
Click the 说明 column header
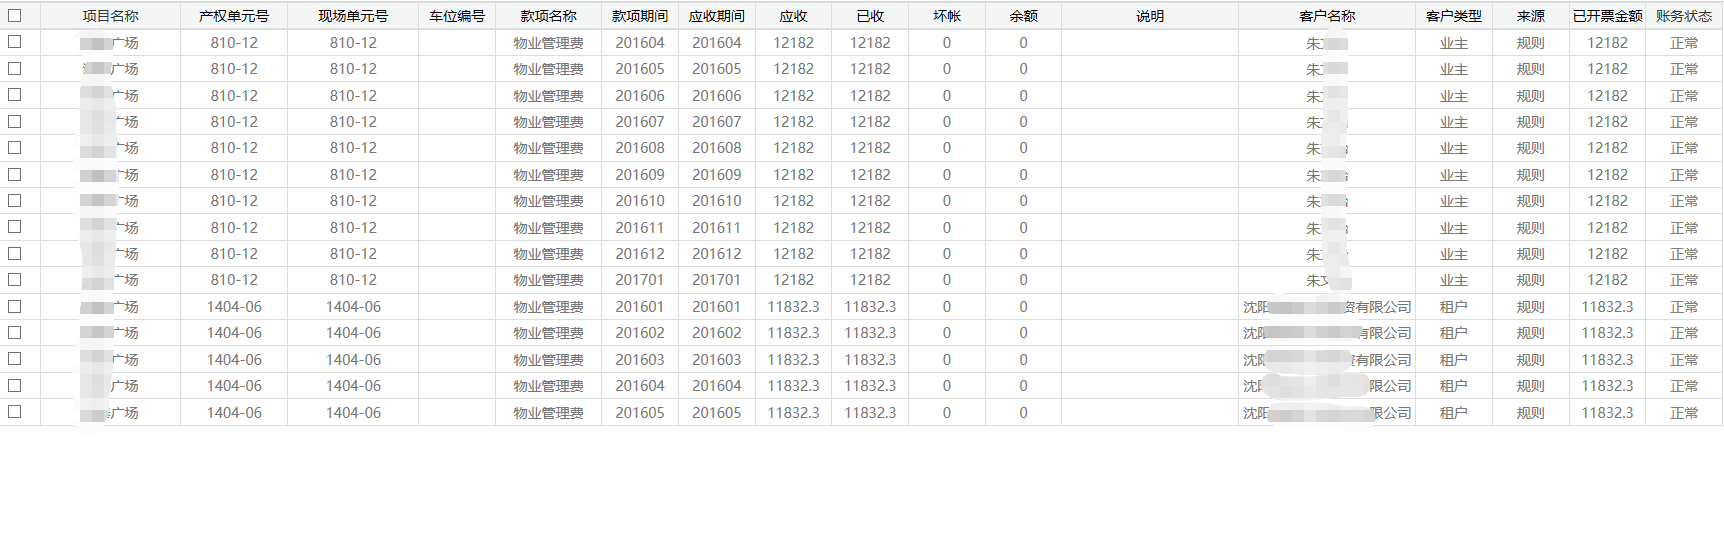click(1150, 16)
